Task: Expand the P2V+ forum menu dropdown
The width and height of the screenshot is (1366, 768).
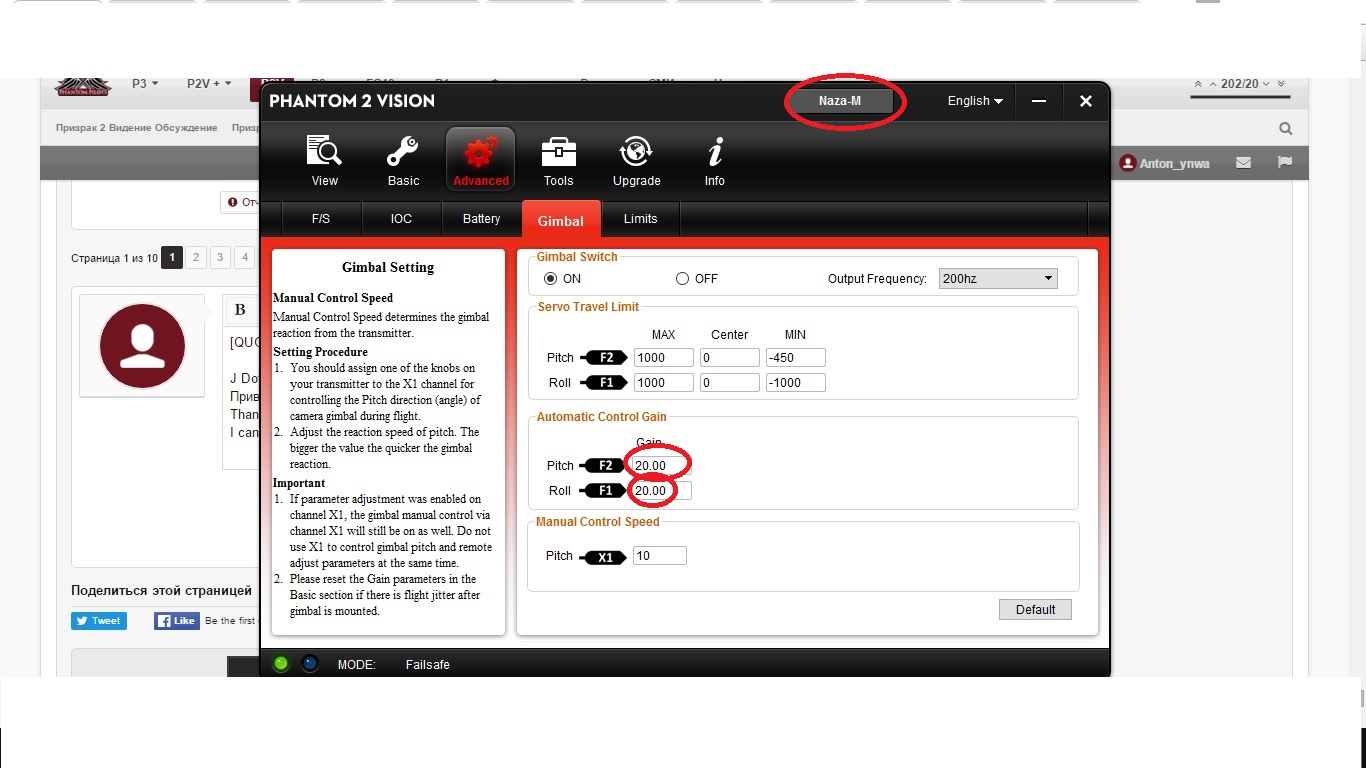Action: pyautogui.click(x=209, y=84)
